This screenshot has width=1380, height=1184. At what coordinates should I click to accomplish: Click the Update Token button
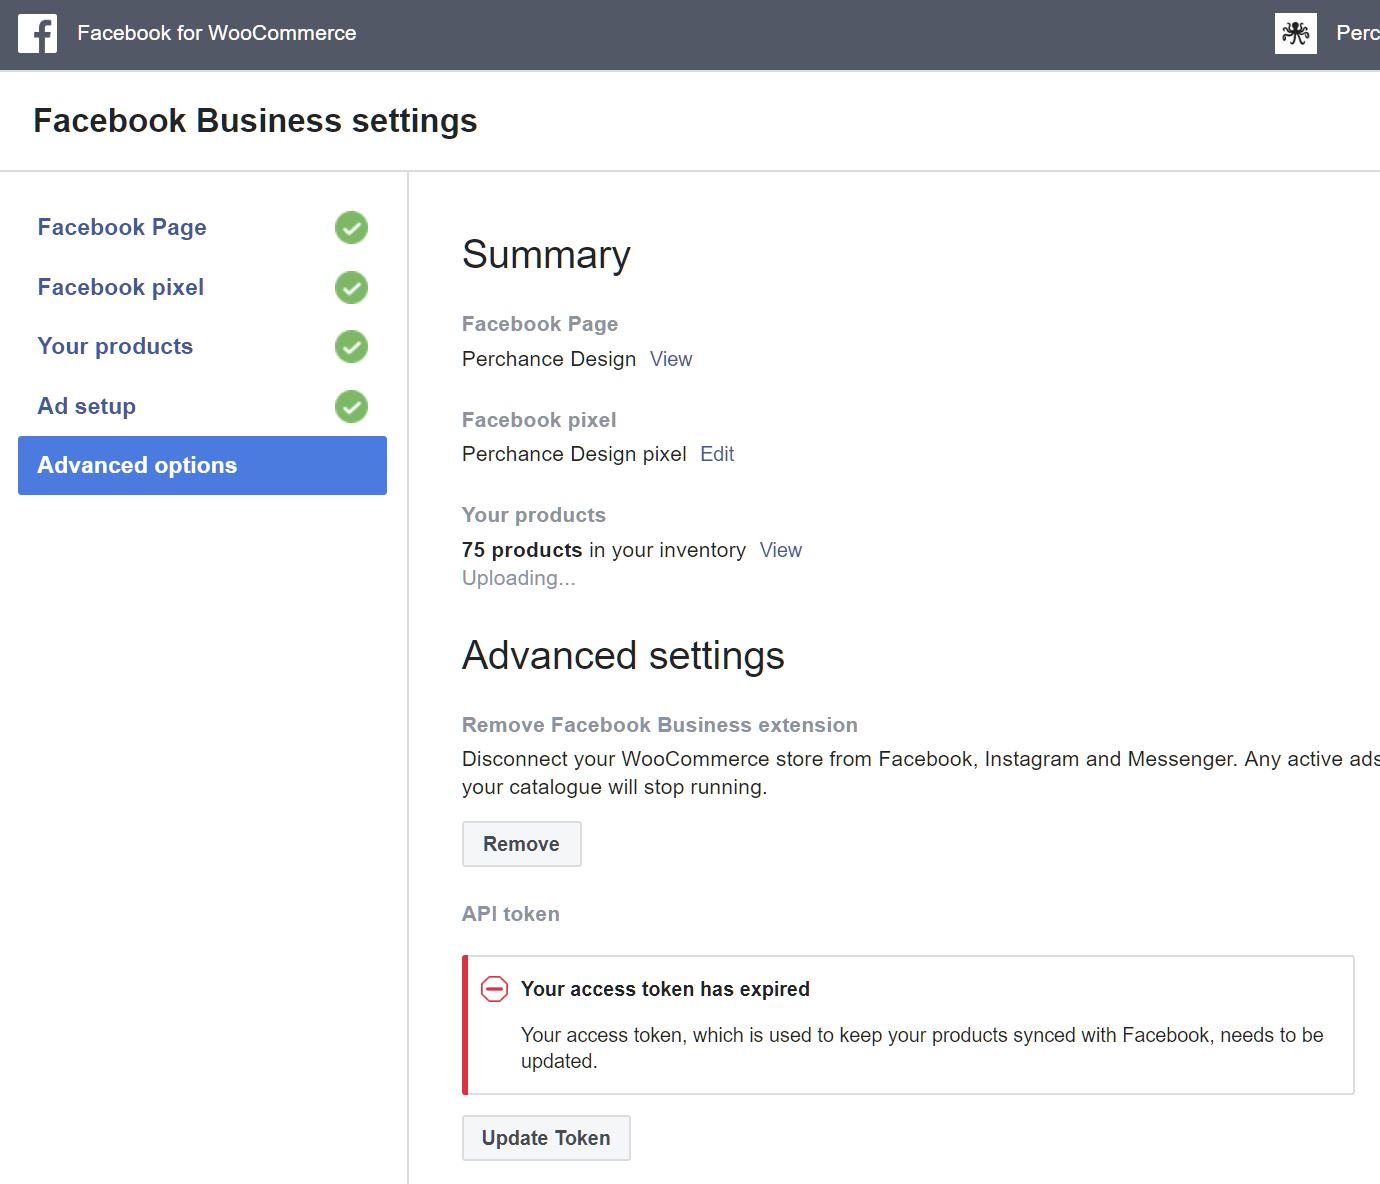[x=546, y=1138]
